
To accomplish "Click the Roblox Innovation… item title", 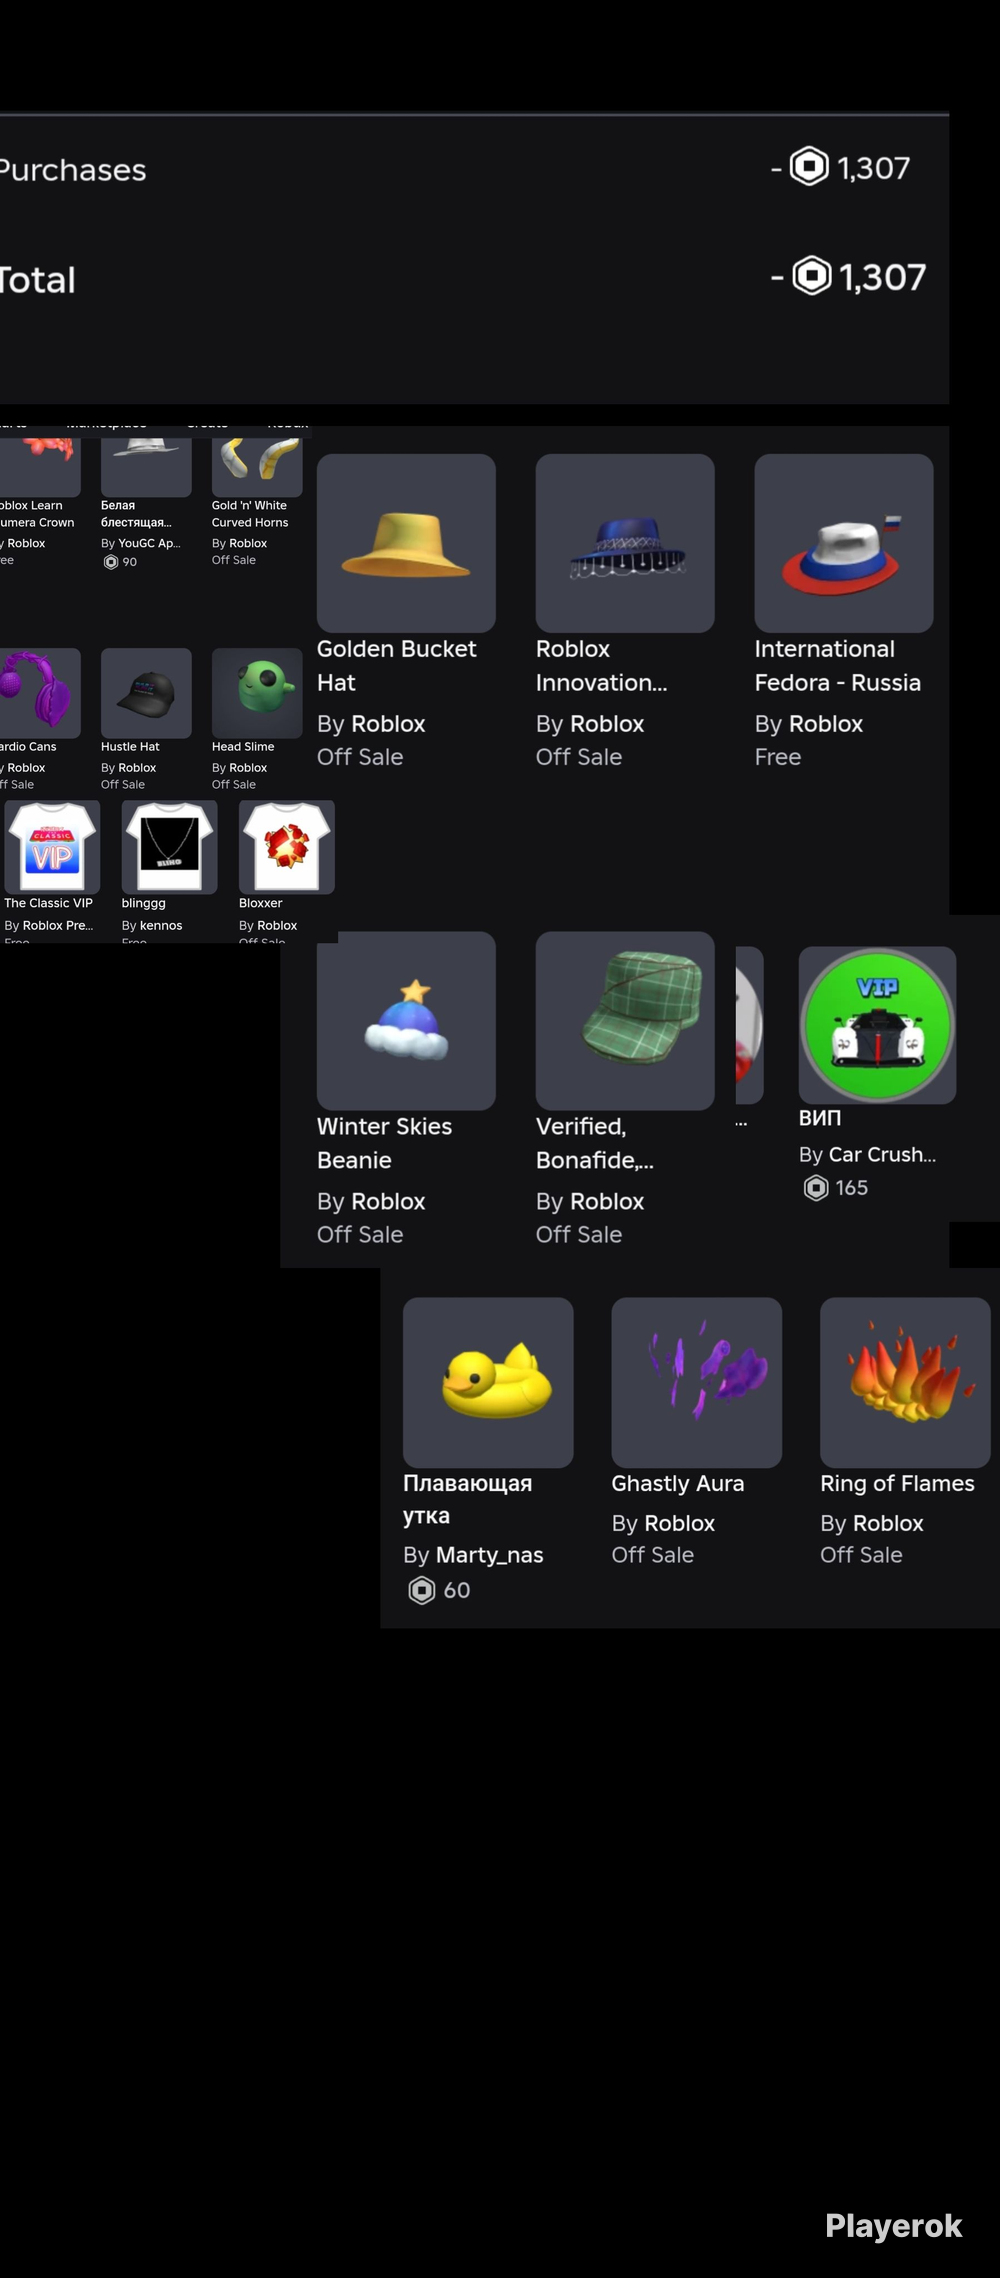I will [x=601, y=666].
